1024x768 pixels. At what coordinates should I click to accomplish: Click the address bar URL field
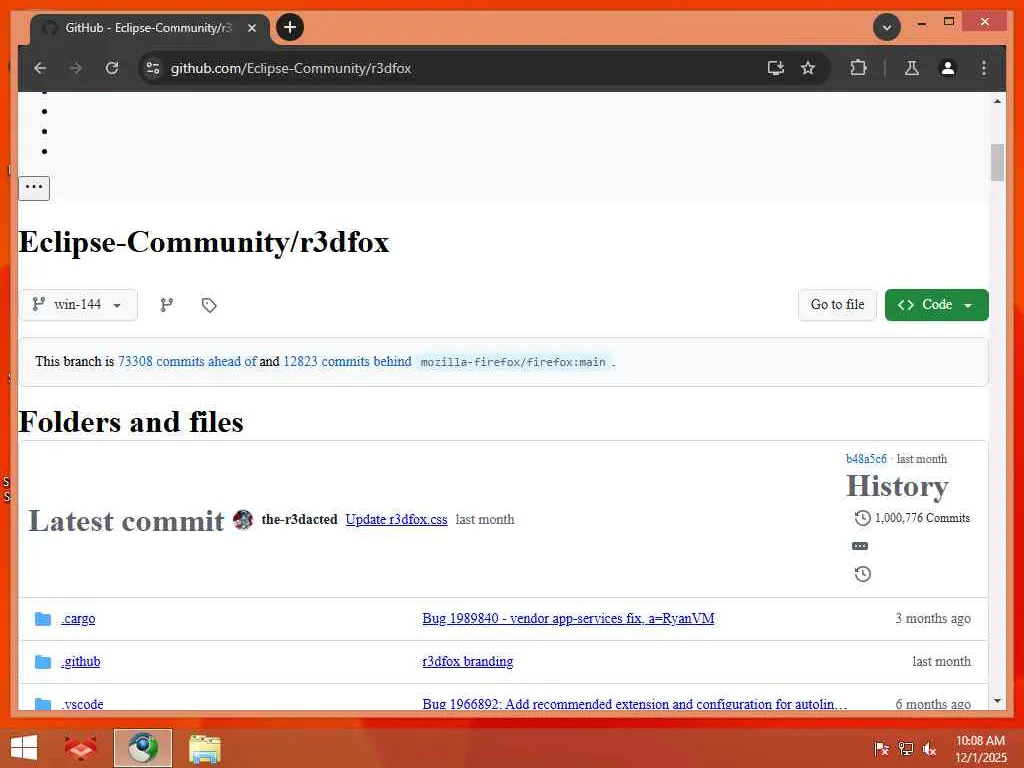point(457,68)
